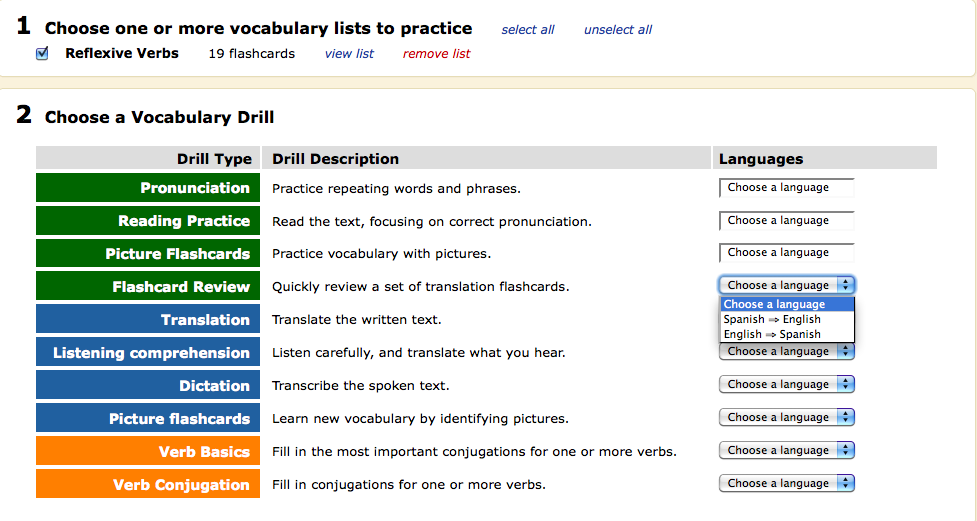Select English ⇒ Spanish option
The image size is (977, 521).
pos(772,334)
